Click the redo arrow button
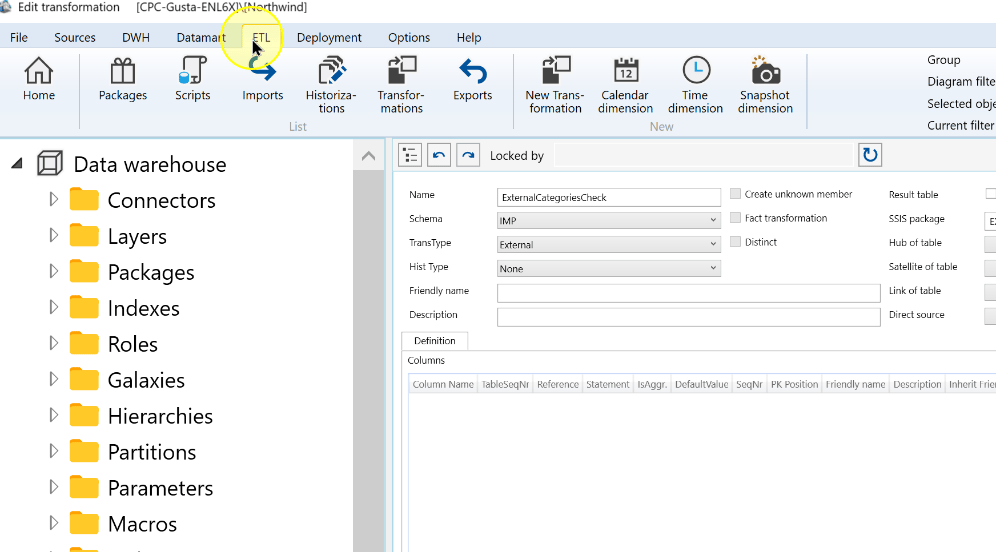 [x=468, y=155]
